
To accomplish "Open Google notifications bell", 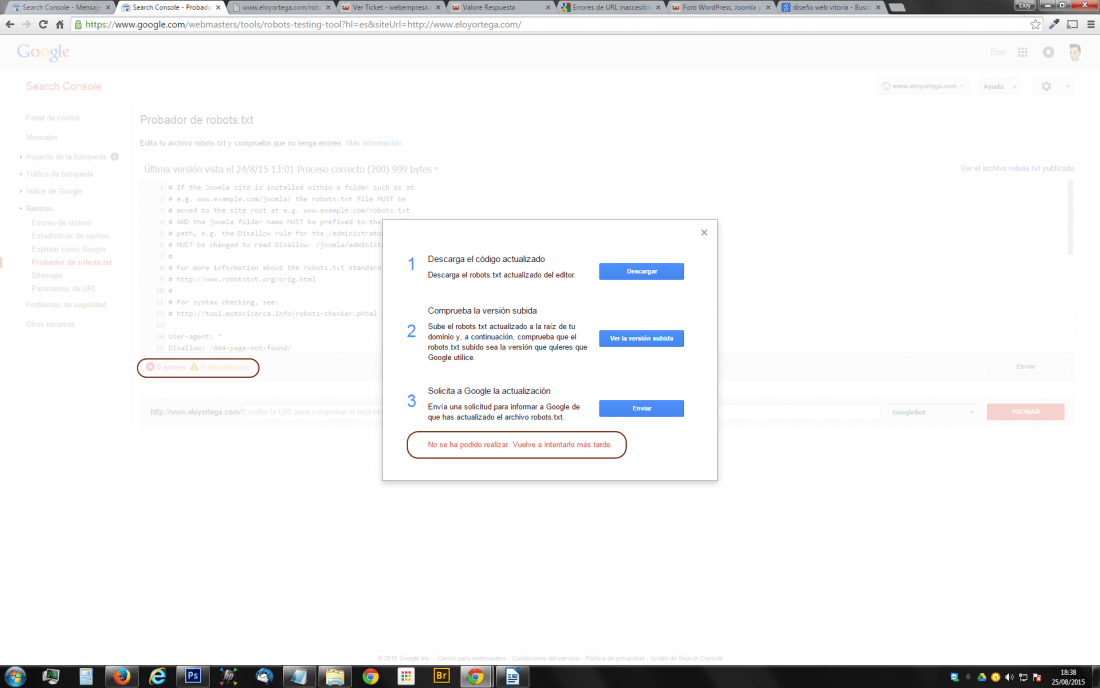I will point(1048,52).
